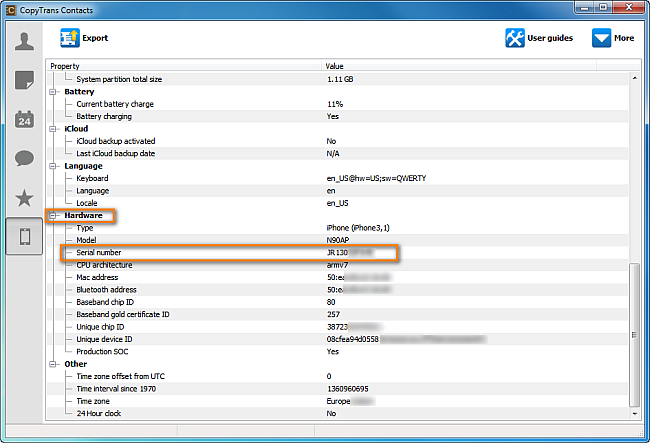Select the Serial number row

click(338, 253)
